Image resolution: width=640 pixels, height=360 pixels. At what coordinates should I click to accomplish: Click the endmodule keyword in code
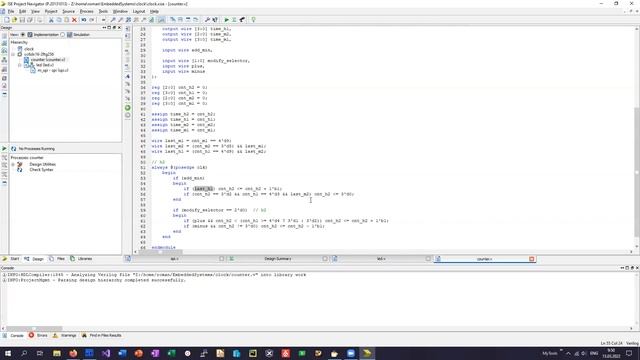tap(163, 247)
